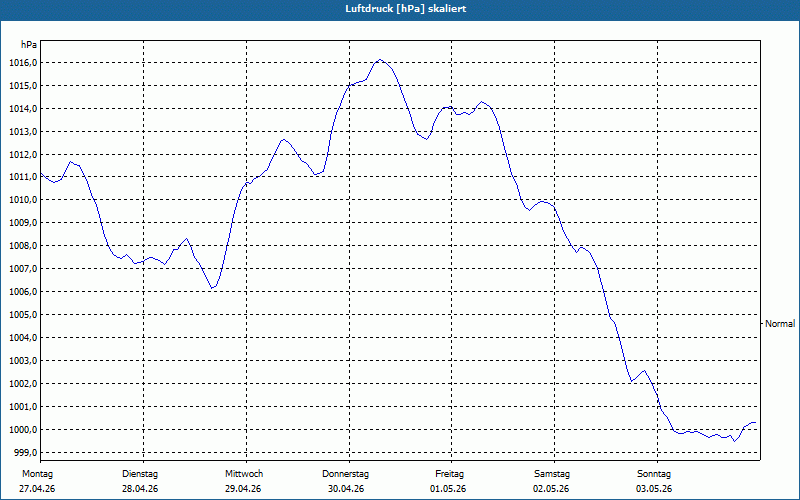
Task: Click the date 01.05.26
Action: point(448,489)
